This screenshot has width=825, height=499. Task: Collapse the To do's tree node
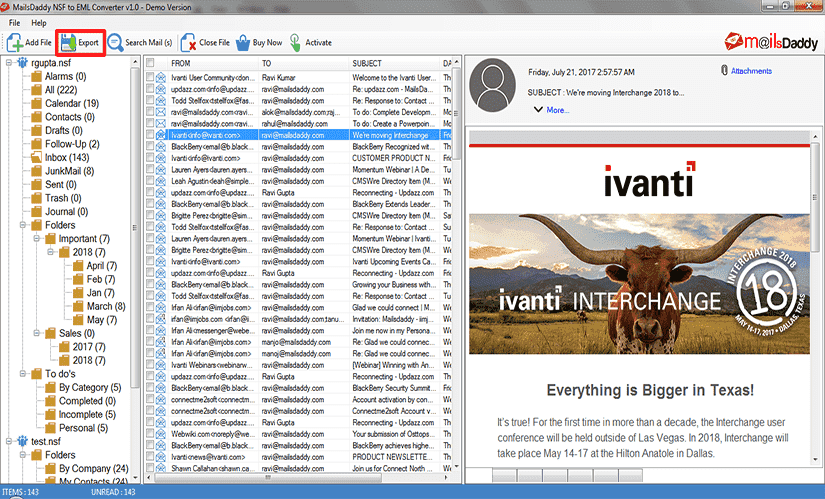[23, 374]
